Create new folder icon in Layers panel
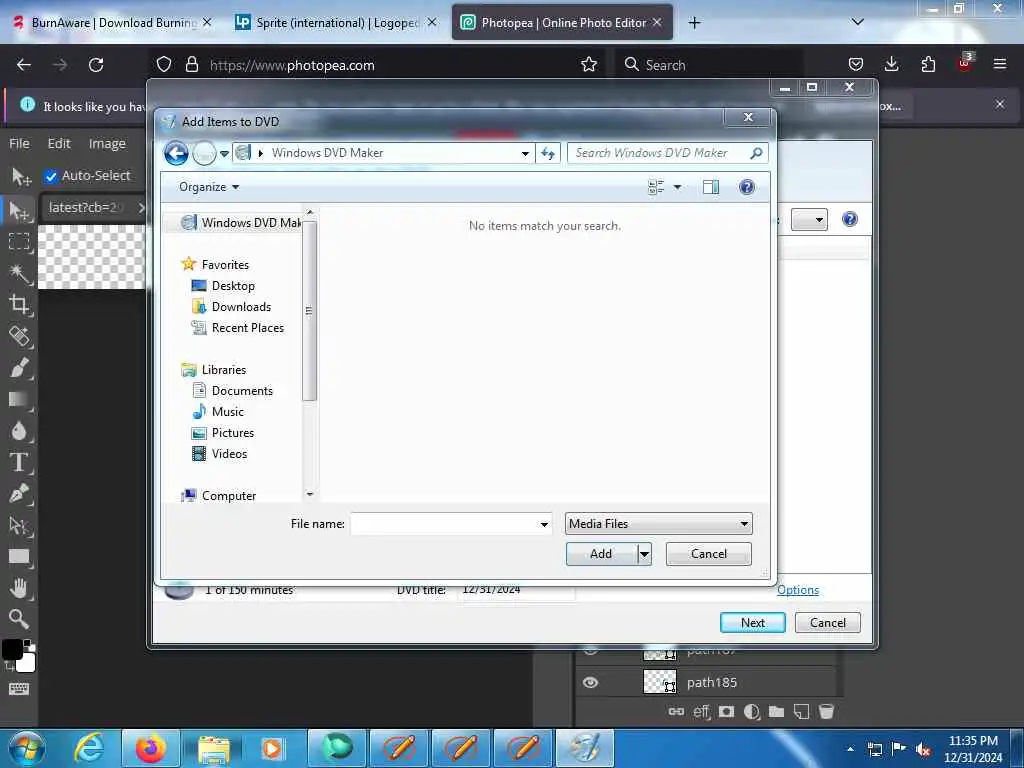Viewport: 1024px width, 768px height. (x=776, y=712)
